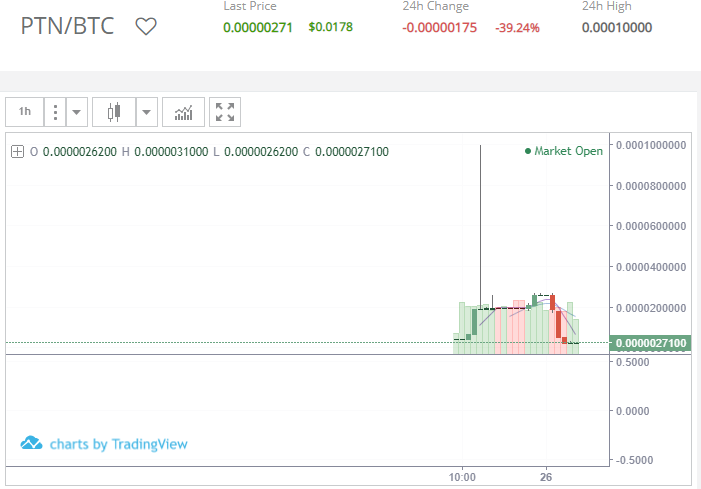
Task: Toggle fullscreen mode for the chart
Action: point(225,112)
